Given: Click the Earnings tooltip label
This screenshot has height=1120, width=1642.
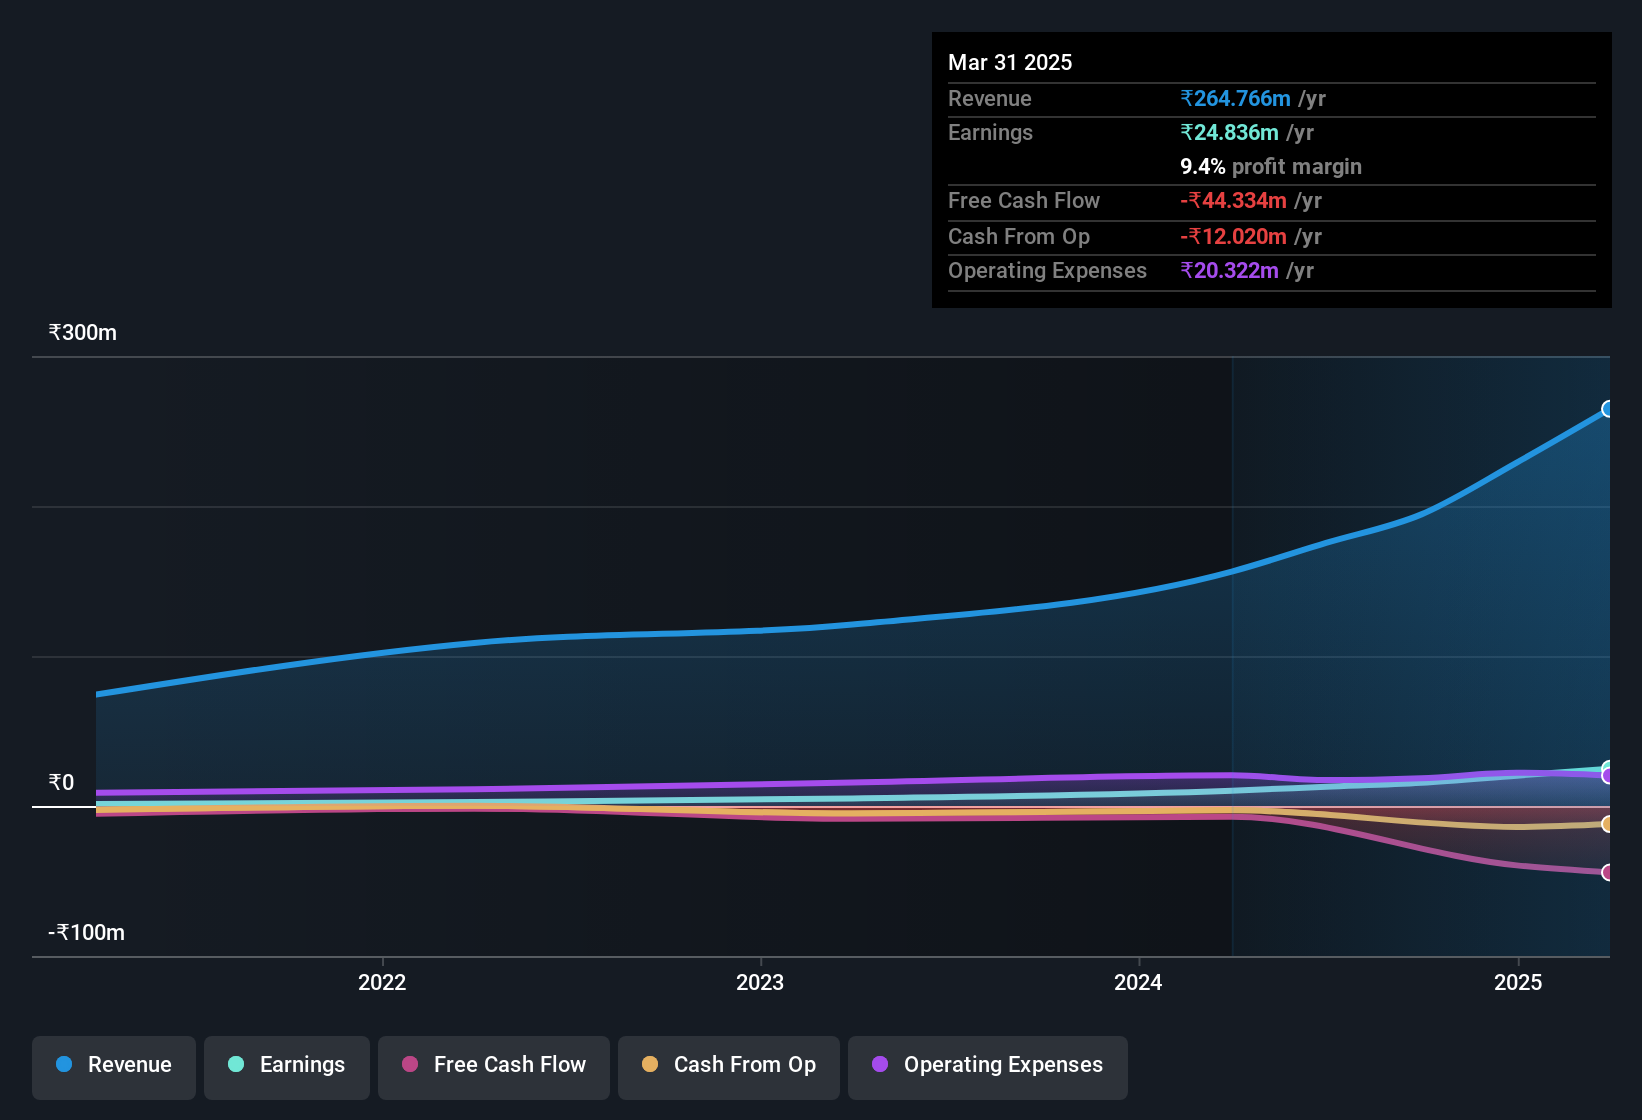Looking at the screenshot, I should coord(990,132).
